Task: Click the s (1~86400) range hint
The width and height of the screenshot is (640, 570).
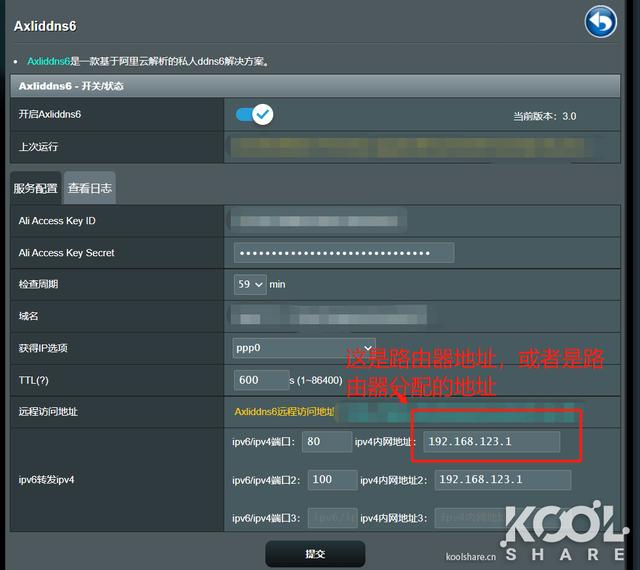Action: 316,381
